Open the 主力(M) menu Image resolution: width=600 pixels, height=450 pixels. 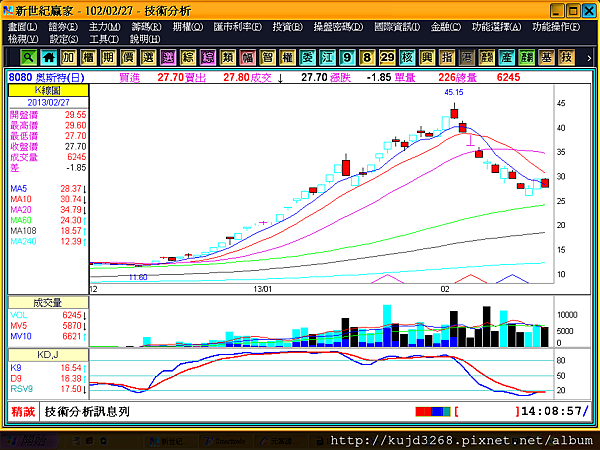[104, 27]
